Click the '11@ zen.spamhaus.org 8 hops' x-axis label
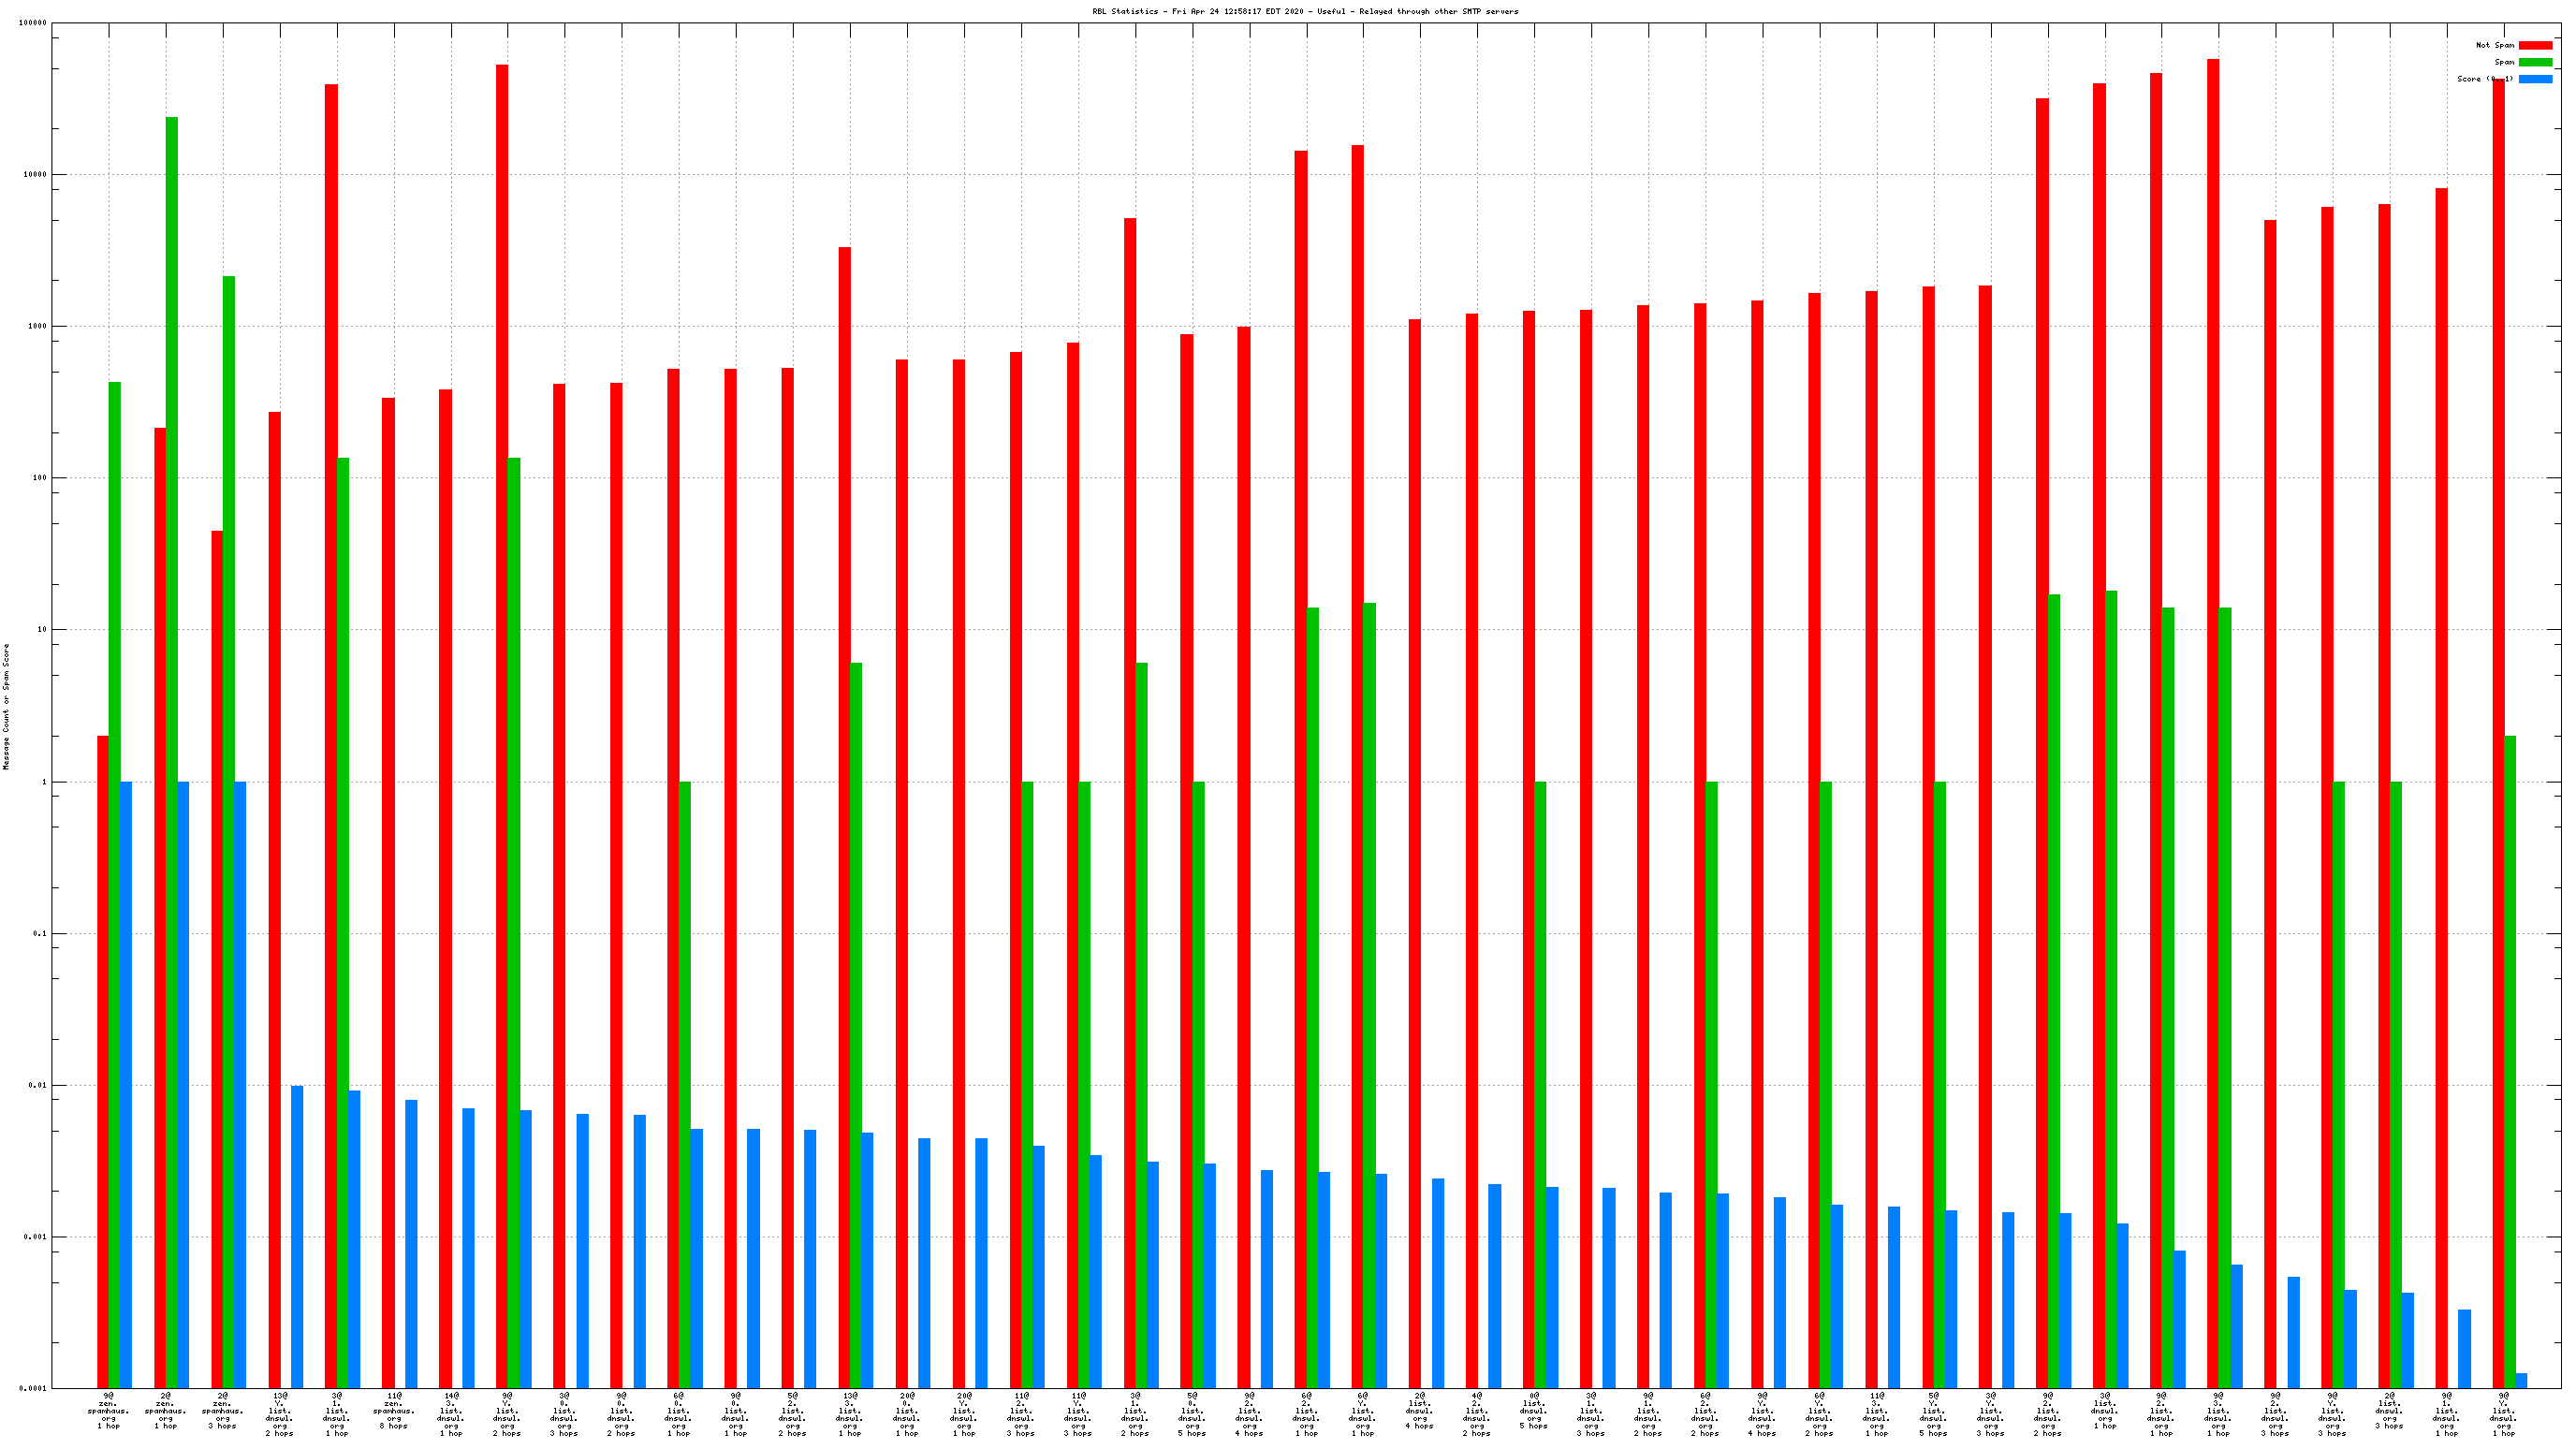Image resolution: width=2576 pixels, height=1449 pixels. pos(394,1410)
